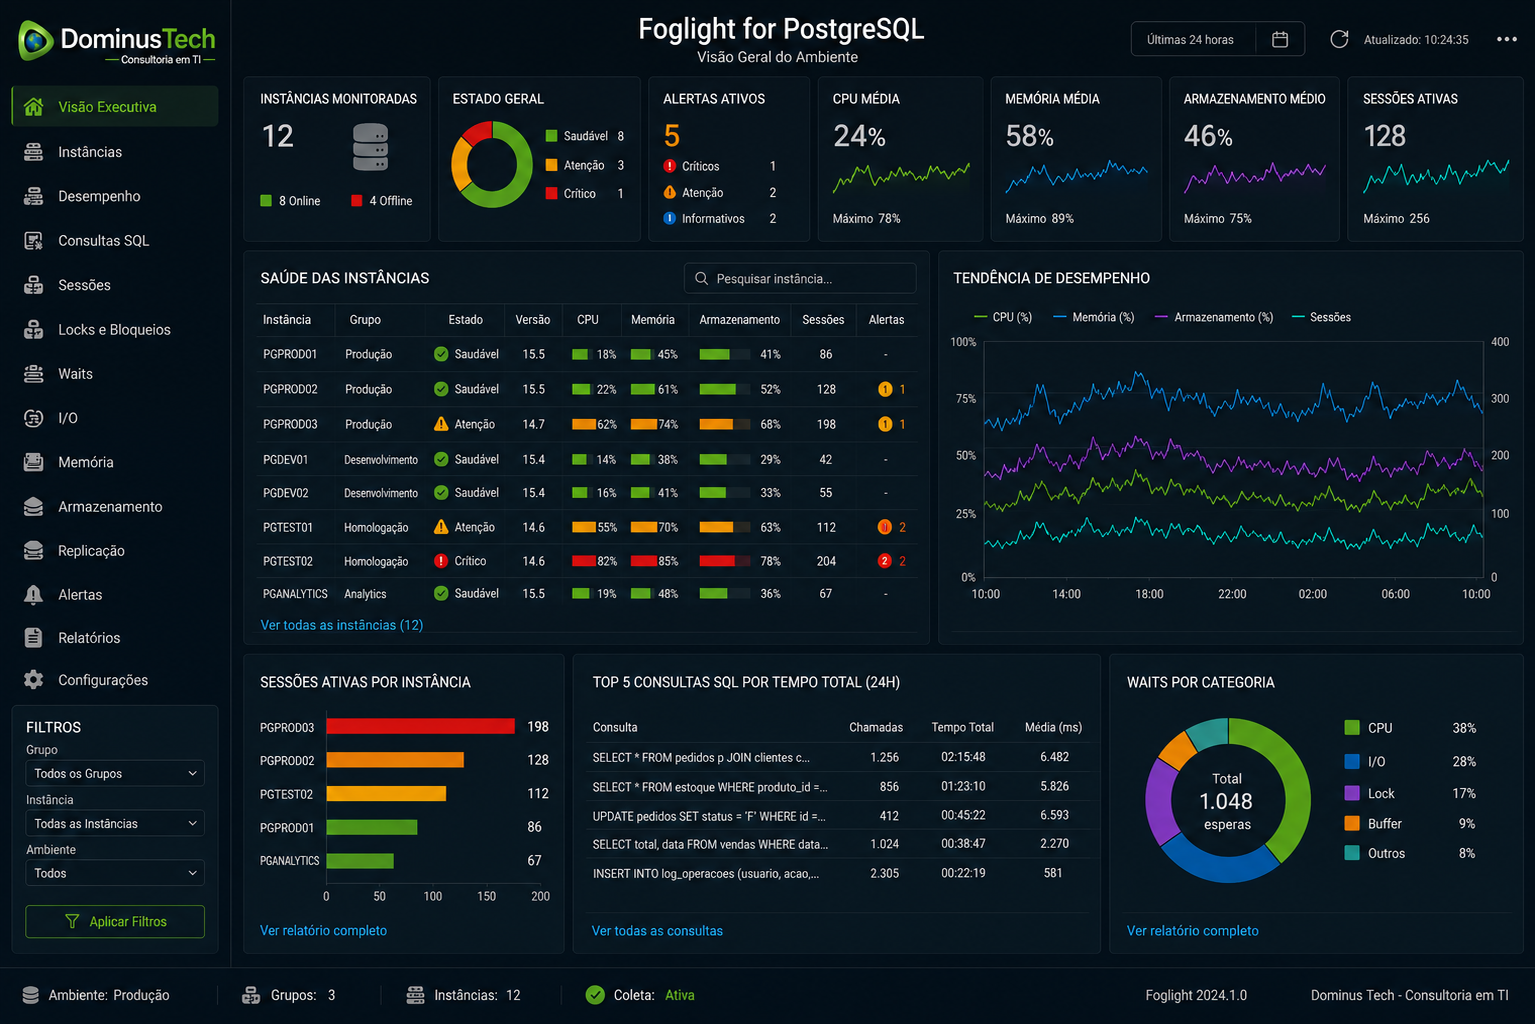Image resolution: width=1535 pixels, height=1024 pixels.
Task: Click the Pesquisar instância search field
Action: 800,278
